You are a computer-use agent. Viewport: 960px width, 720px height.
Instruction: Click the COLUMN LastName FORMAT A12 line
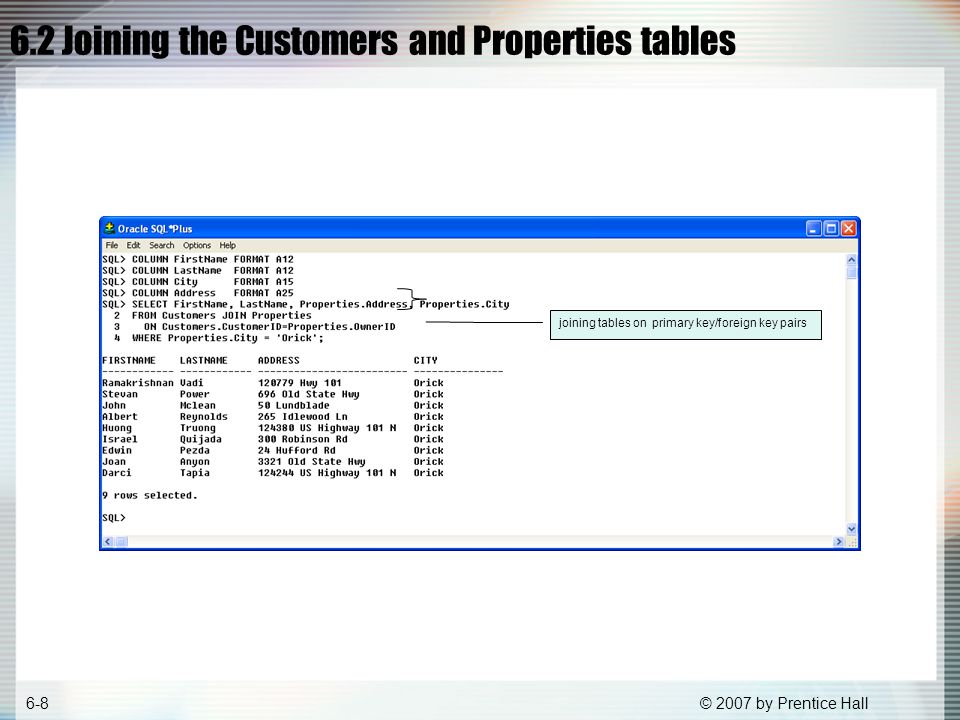click(x=198, y=271)
